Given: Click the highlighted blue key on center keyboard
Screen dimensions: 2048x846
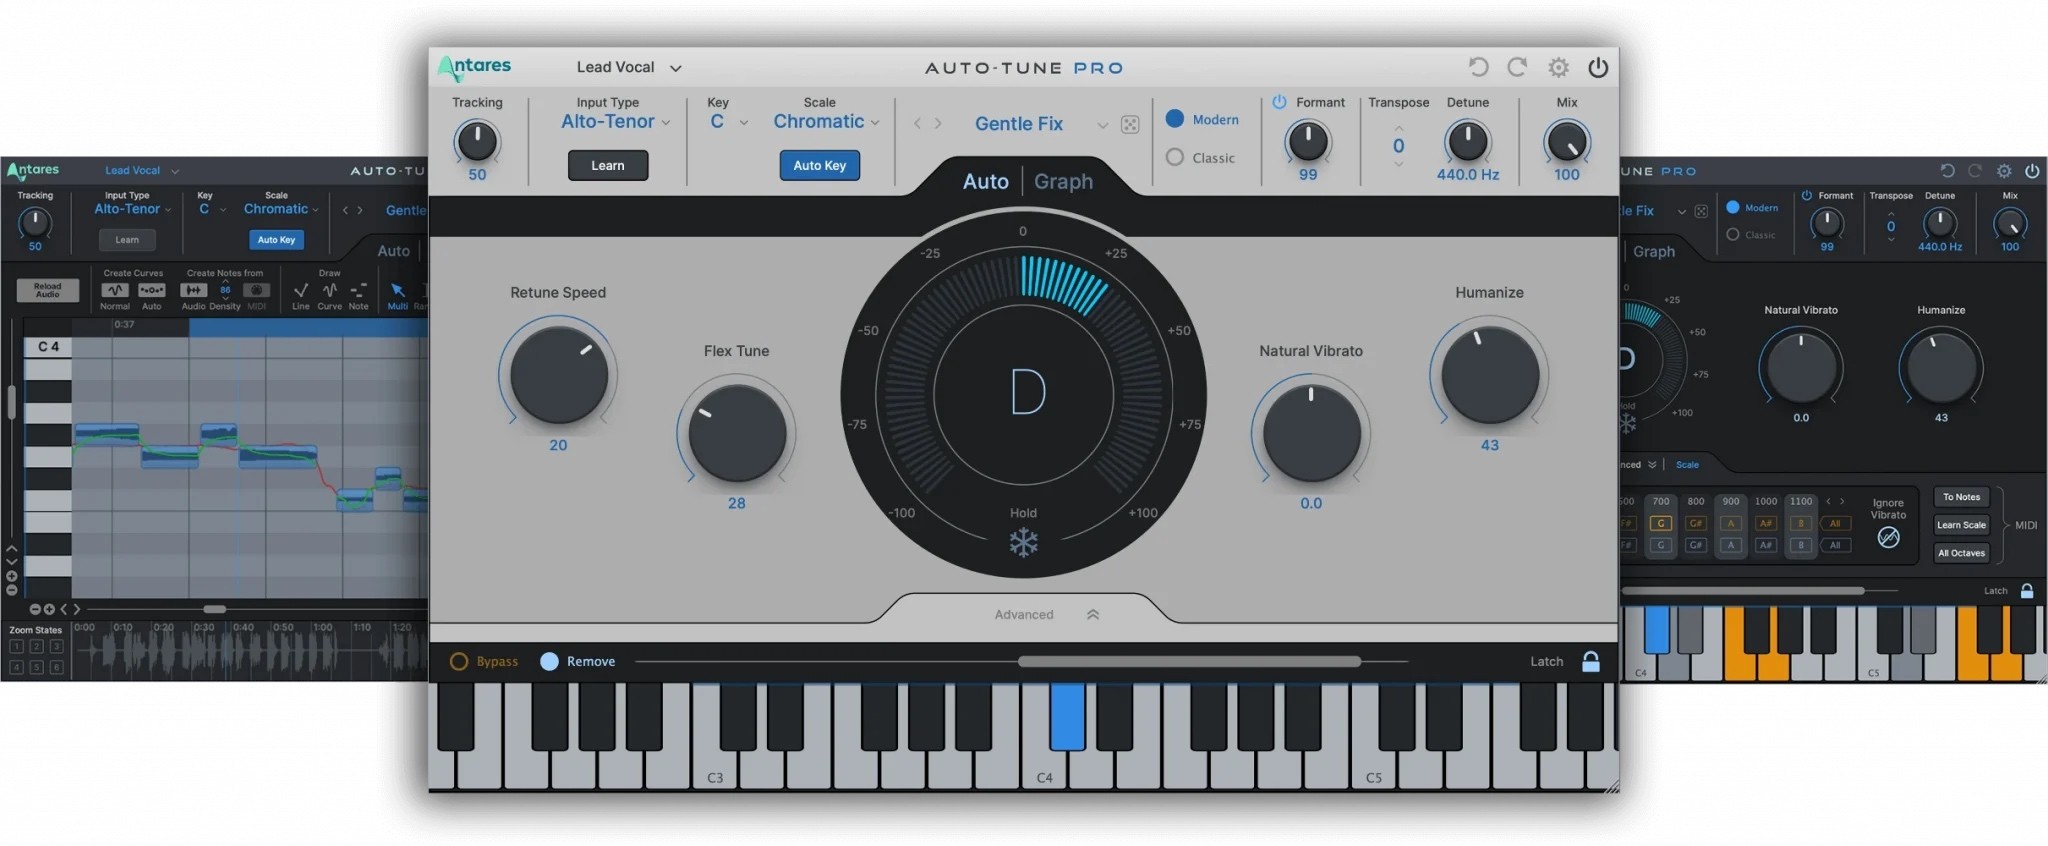Looking at the screenshot, I should pos(1067,716).
